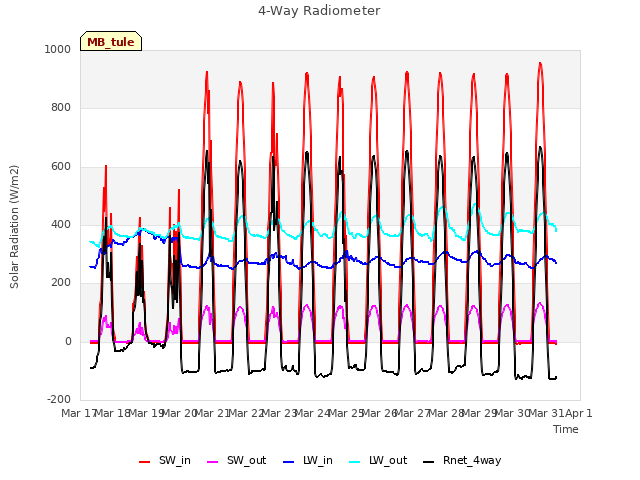Click the magenta SW_out legend color marker

[x=213, y=462]
